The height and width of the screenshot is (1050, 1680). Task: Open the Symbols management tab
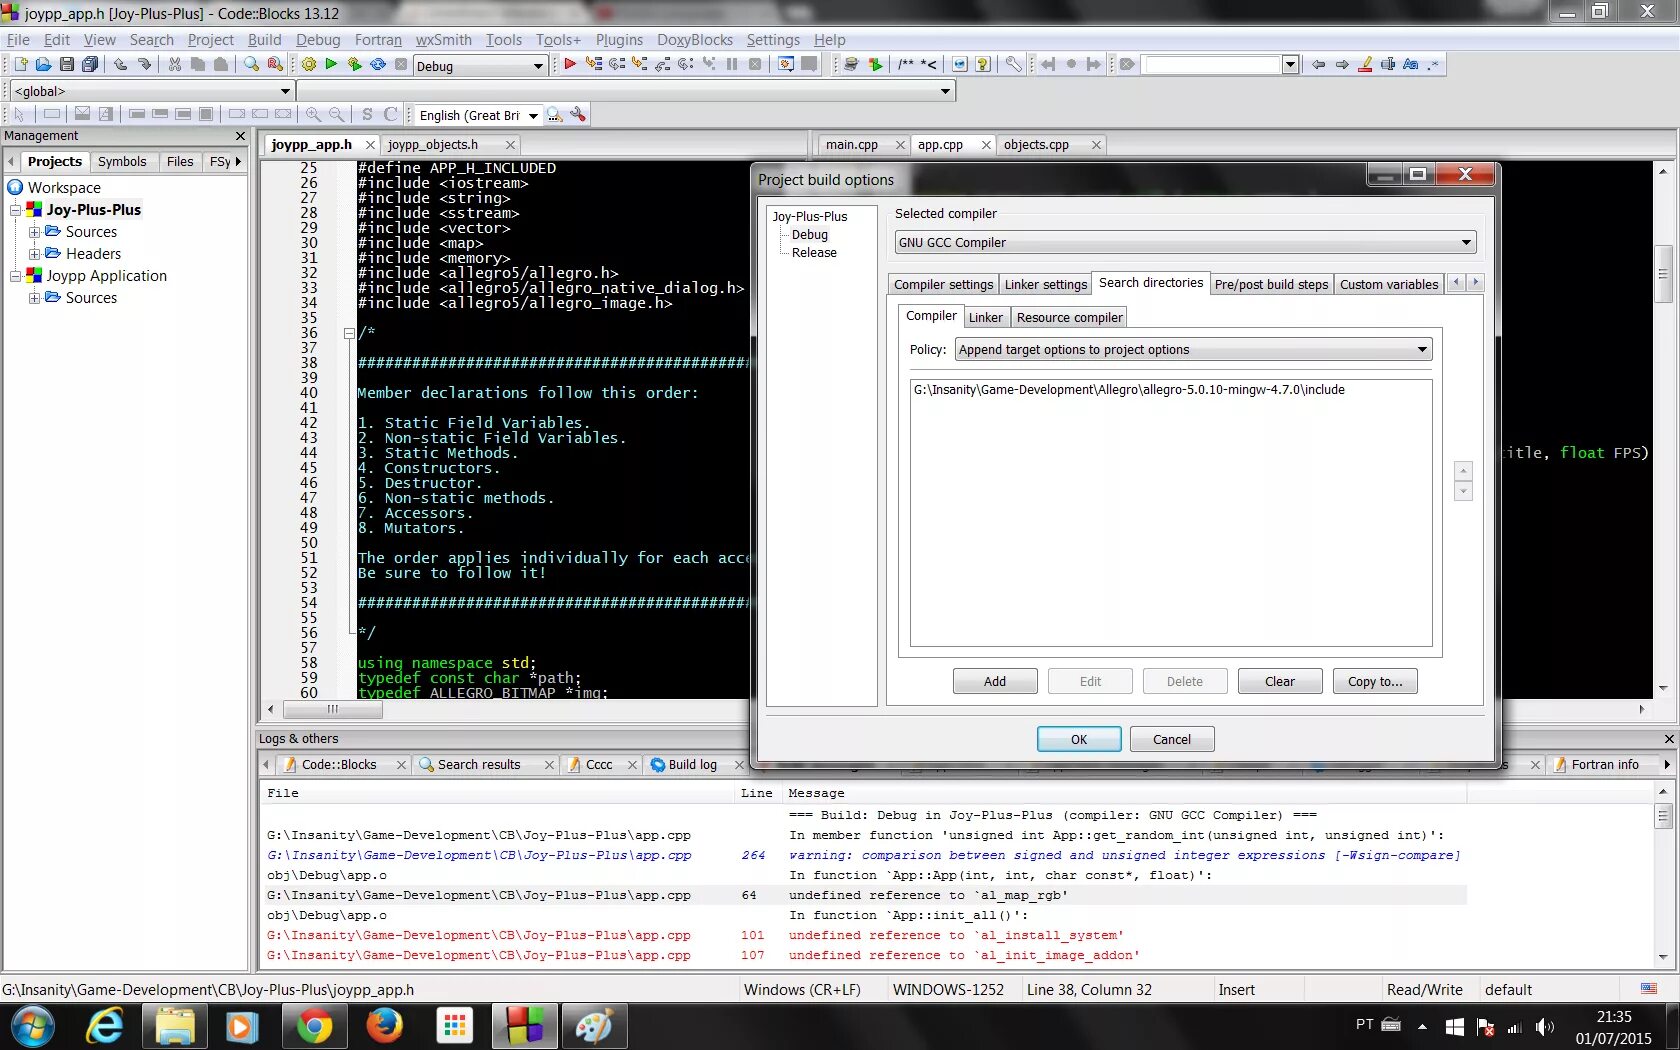(x=122, y=162)
